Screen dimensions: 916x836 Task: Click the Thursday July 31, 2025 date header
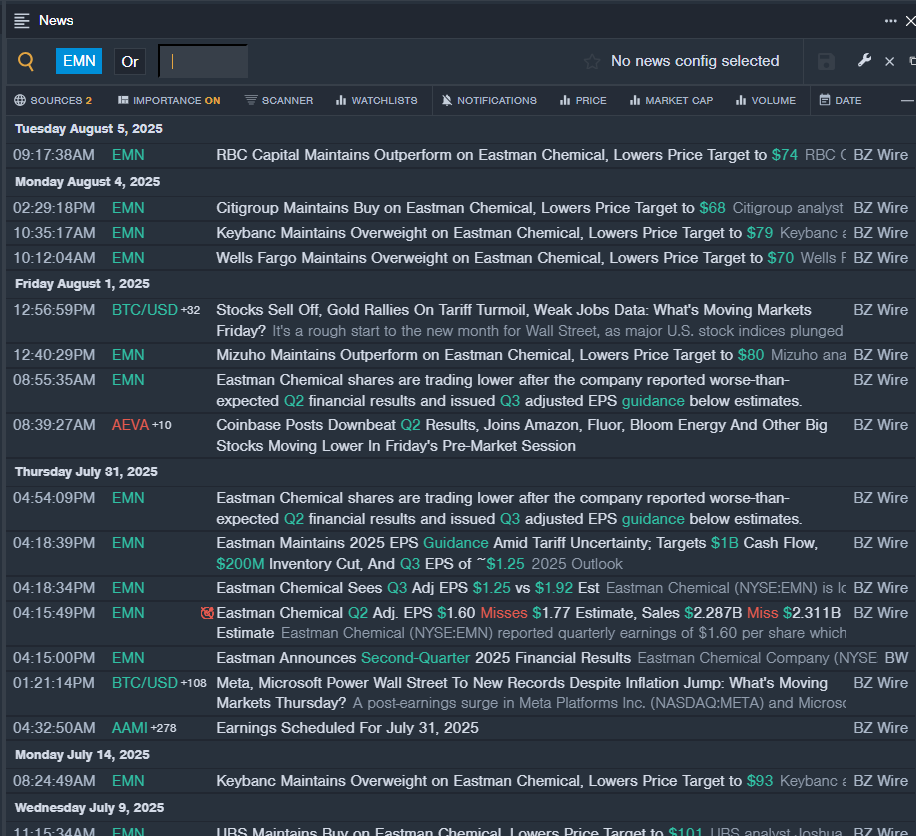click(x=86, y=471)
